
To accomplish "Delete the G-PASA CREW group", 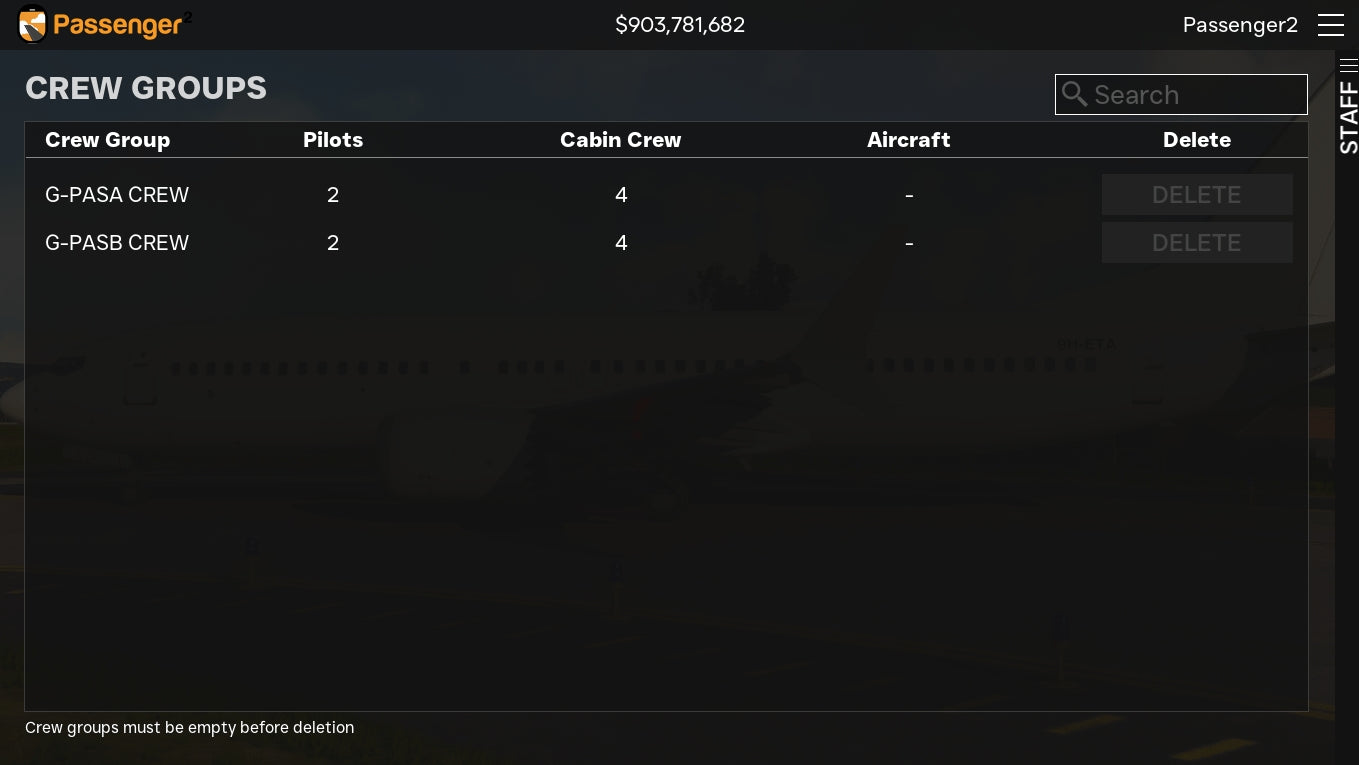I will (x=1196, y=195).
